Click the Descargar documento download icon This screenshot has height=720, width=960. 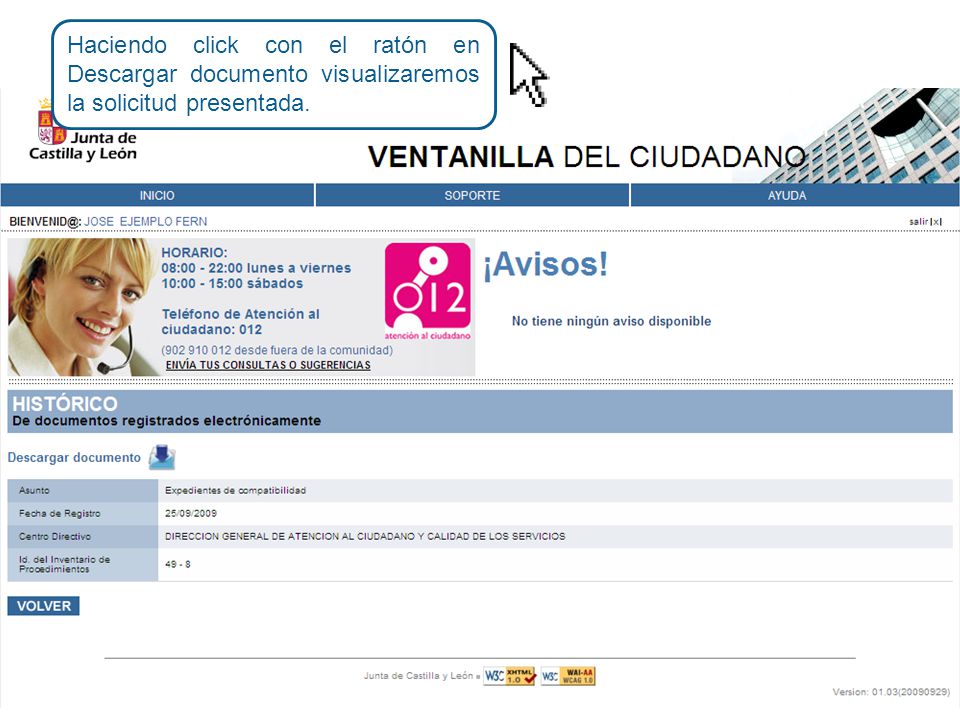coord(162,458)
